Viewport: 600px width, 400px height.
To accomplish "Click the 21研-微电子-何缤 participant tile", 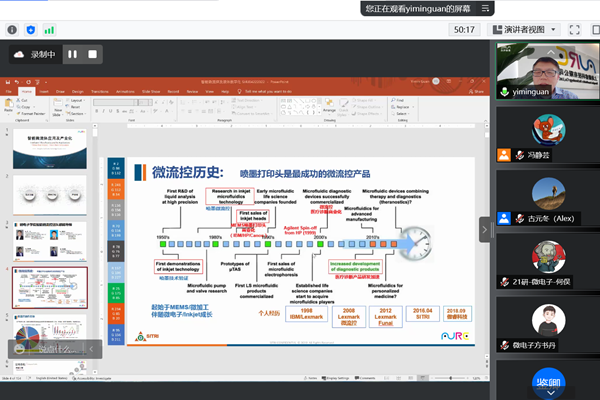I will pos(546,258).
